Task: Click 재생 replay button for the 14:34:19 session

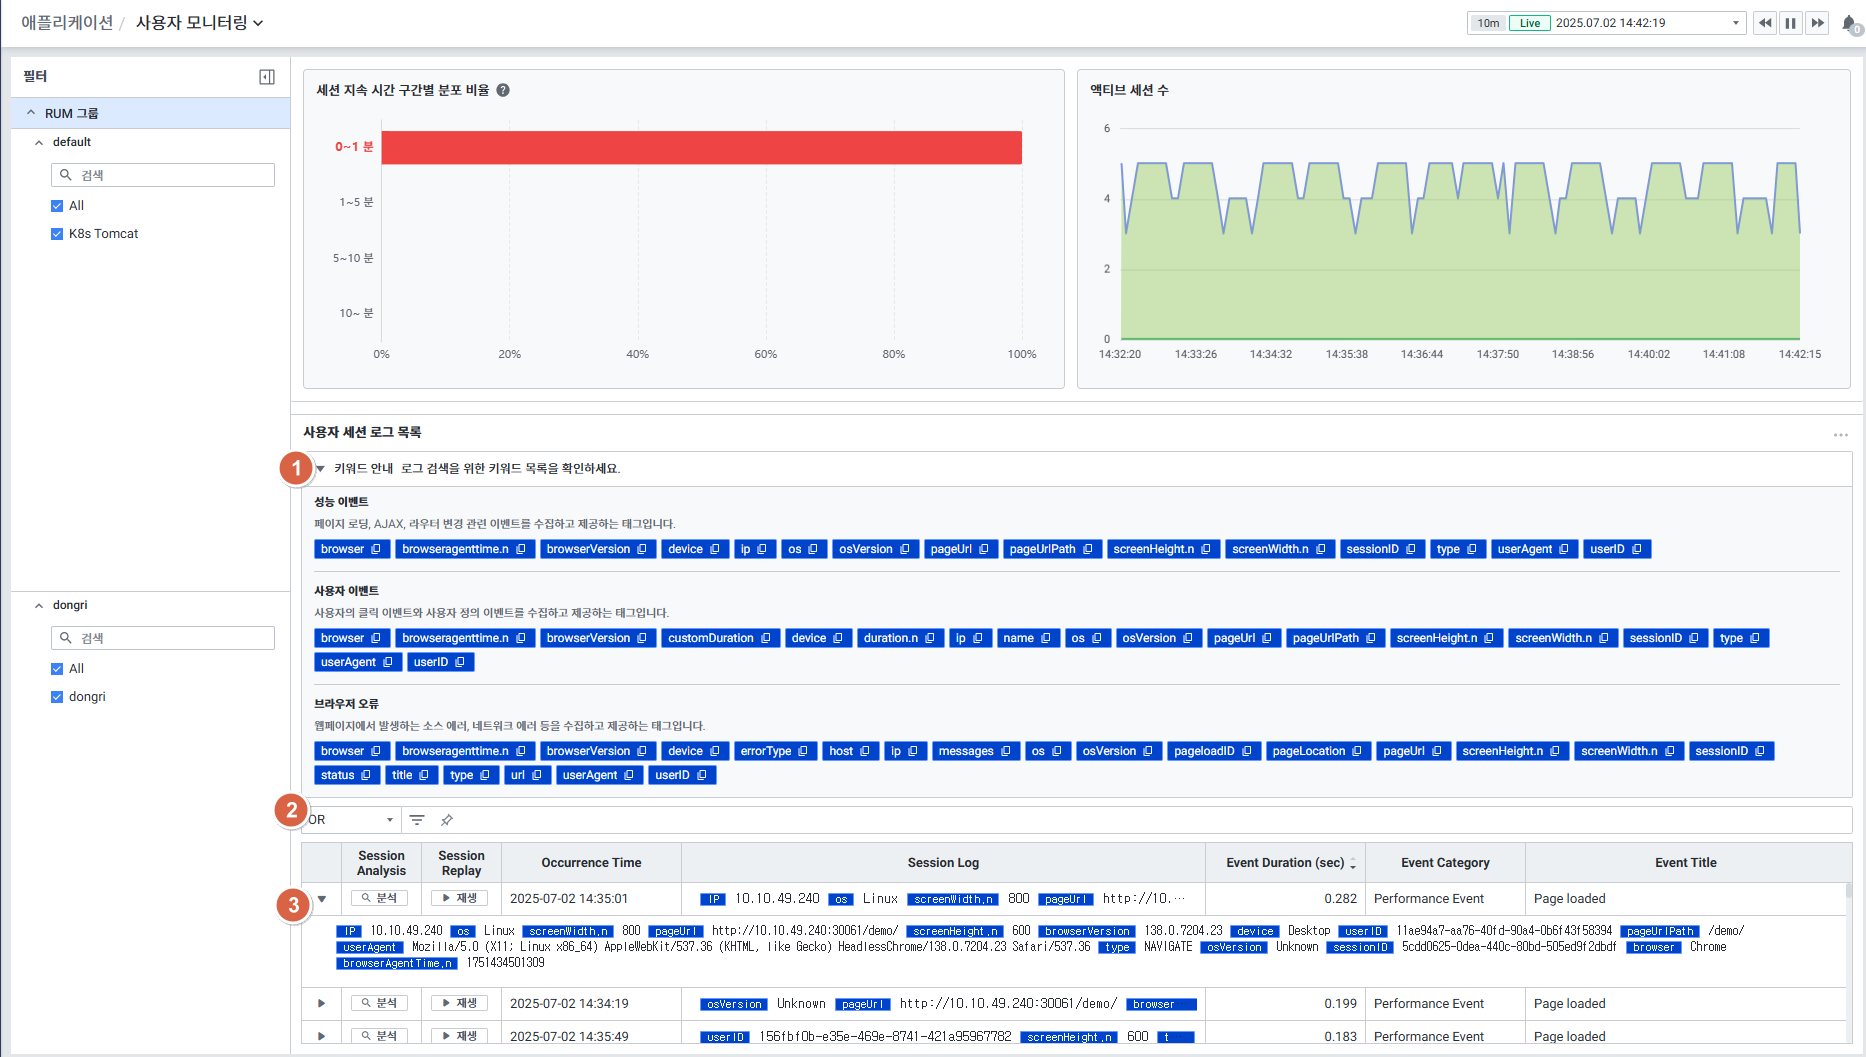Action: point(460,1003)
